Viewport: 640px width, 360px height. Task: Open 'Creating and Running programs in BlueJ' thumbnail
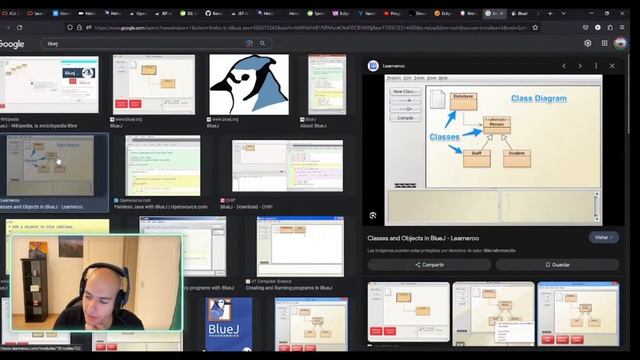pos(300,247)
